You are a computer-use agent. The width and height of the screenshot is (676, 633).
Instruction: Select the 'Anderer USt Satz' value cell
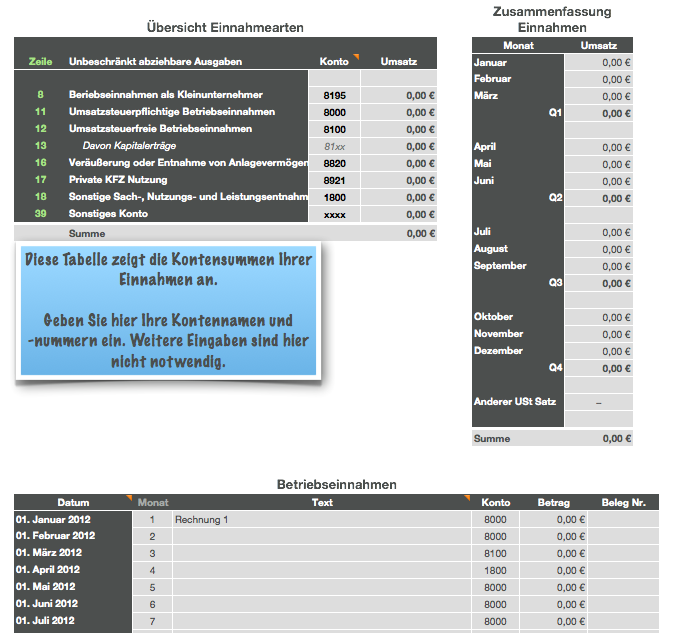[x=598, y=402]
